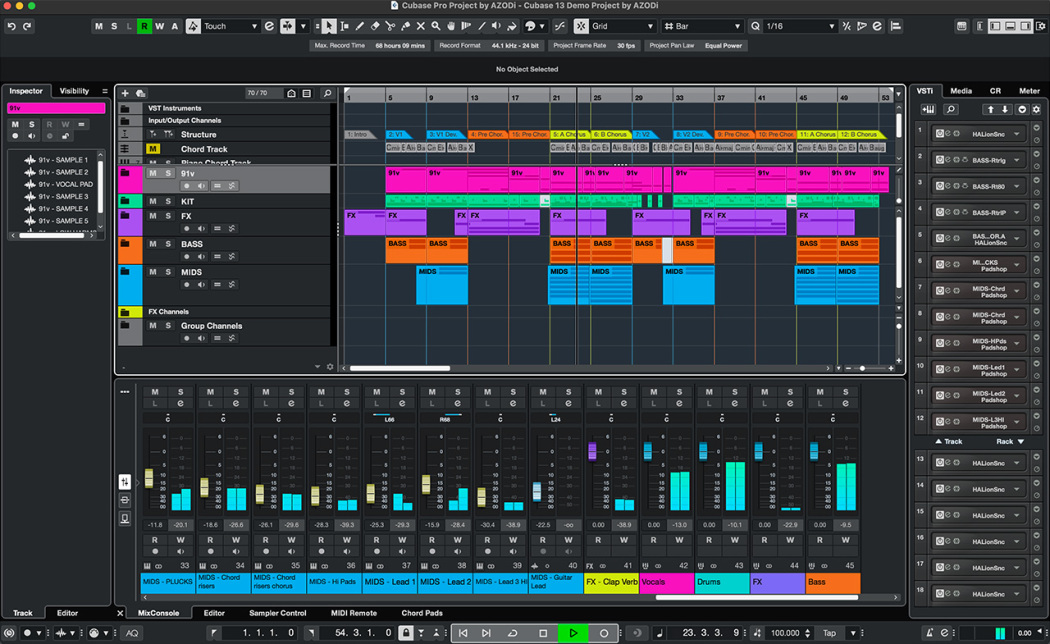Toggle the global Read automation button
Screen dimensions: 1050x644
tap(144, 26)
